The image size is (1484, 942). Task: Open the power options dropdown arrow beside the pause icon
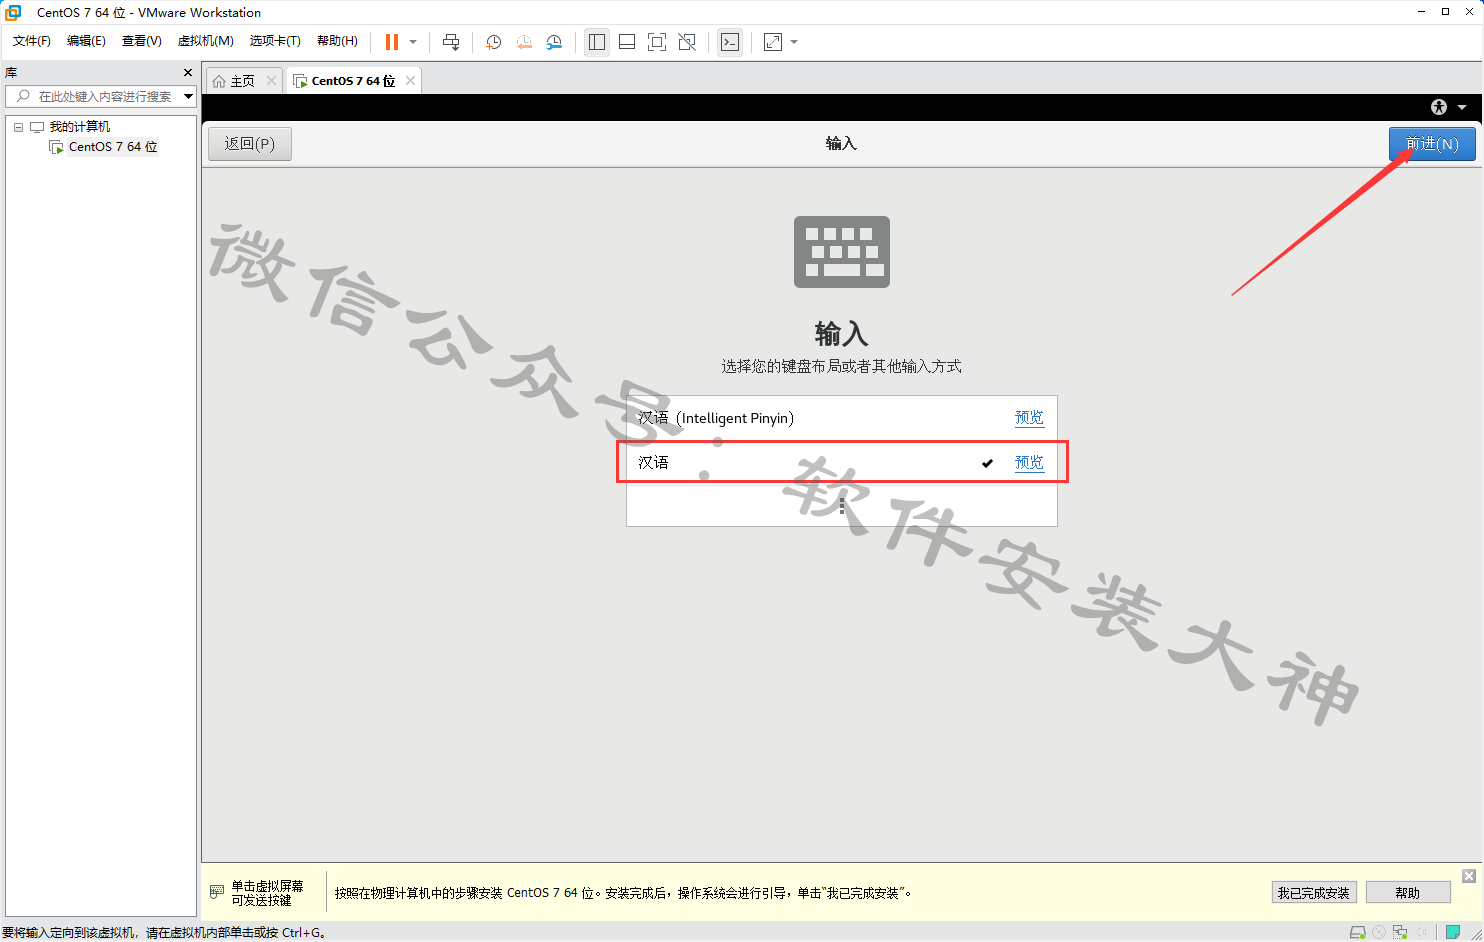(x=413, y=42)
